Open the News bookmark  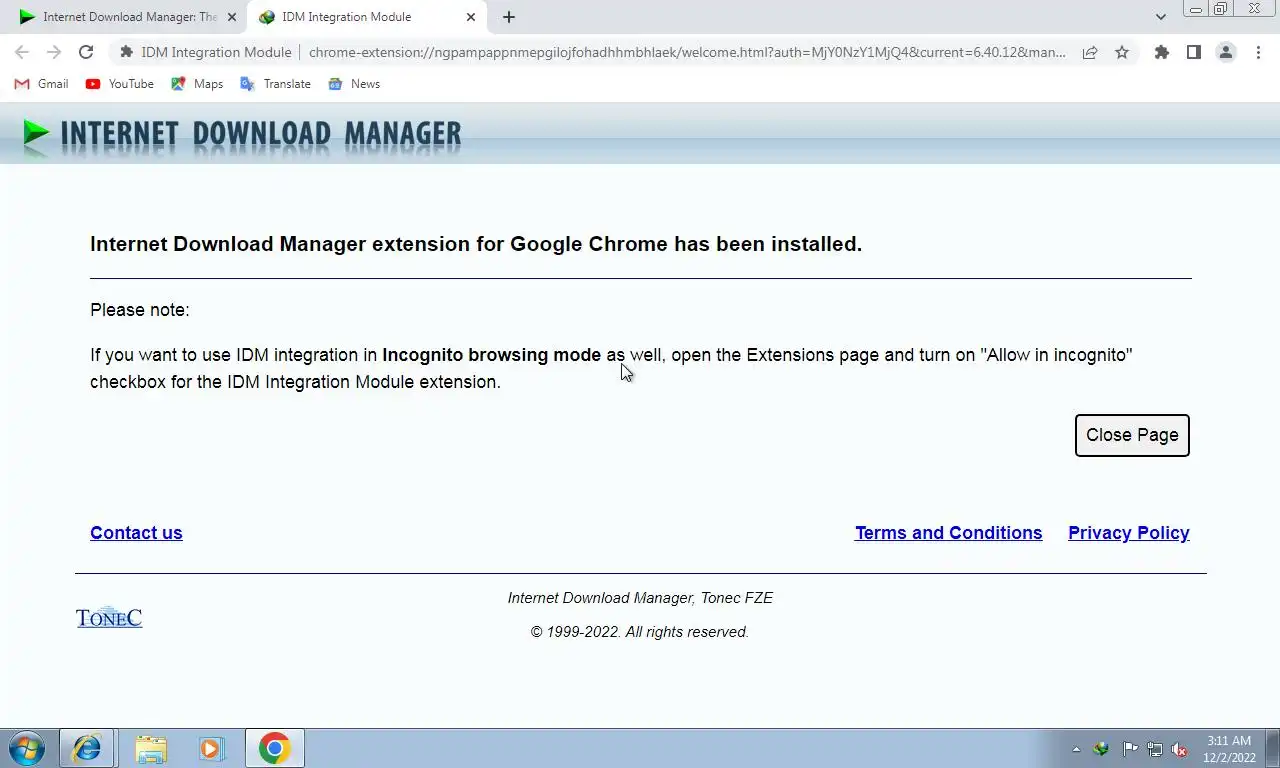tap(354, 84)
